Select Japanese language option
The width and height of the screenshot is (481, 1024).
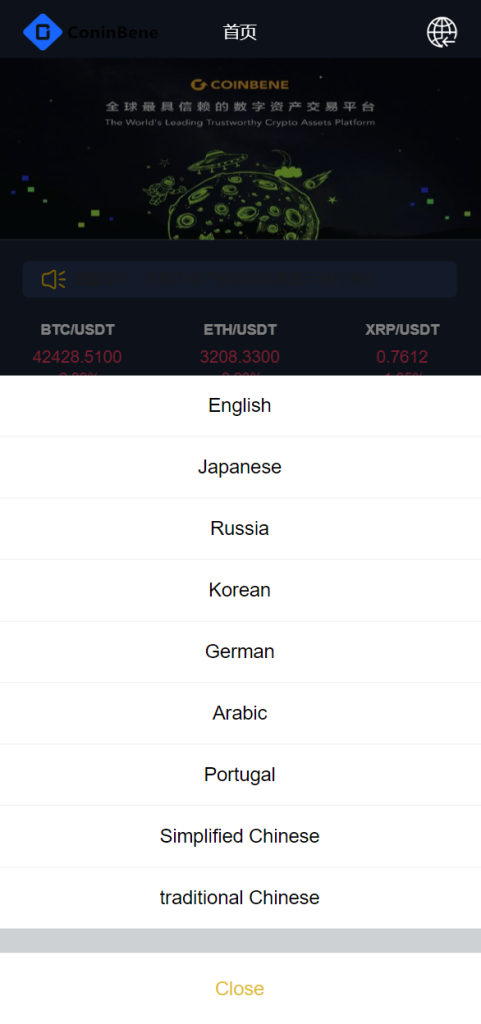240,467
